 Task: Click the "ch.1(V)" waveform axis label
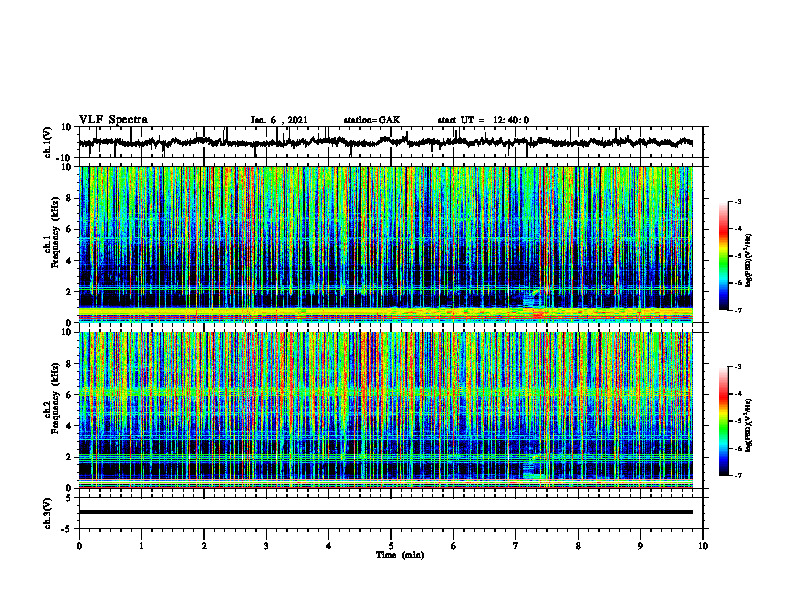(x=47, y=142)
